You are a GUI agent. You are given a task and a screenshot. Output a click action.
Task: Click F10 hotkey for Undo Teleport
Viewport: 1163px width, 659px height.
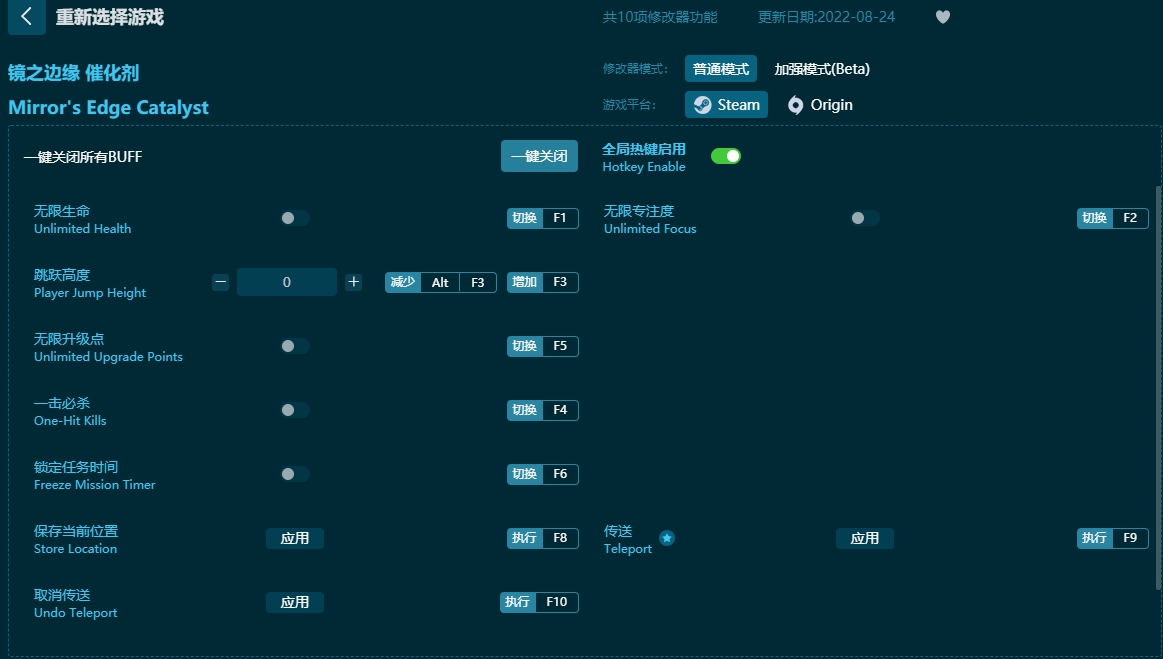tap(539, 602)
